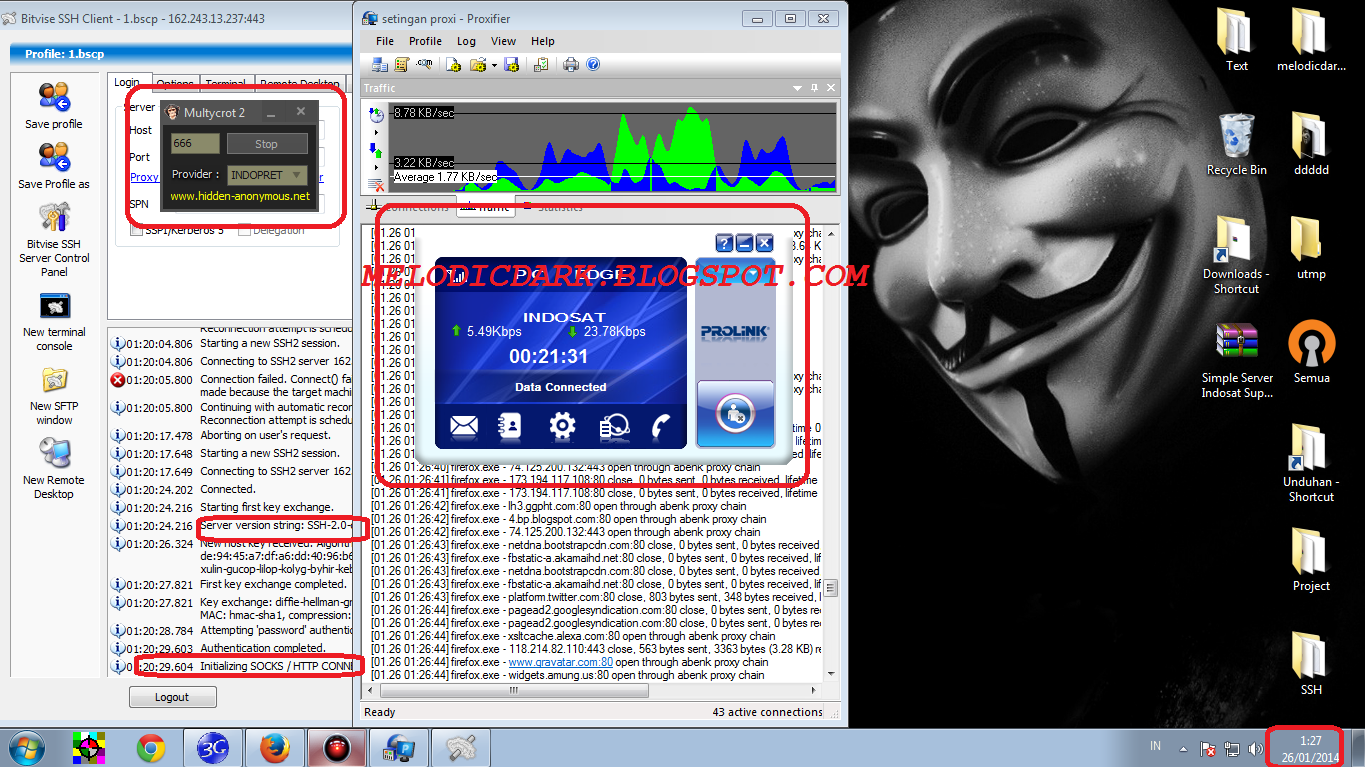
Task: Click the 666 port field in Multycrot
Action: (195, 144)
